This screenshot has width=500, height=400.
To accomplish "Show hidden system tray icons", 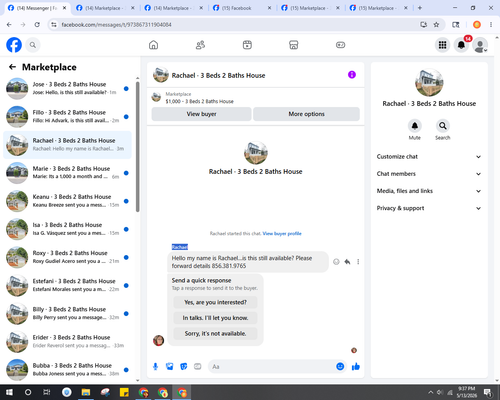I will click(x=430, y=392).
